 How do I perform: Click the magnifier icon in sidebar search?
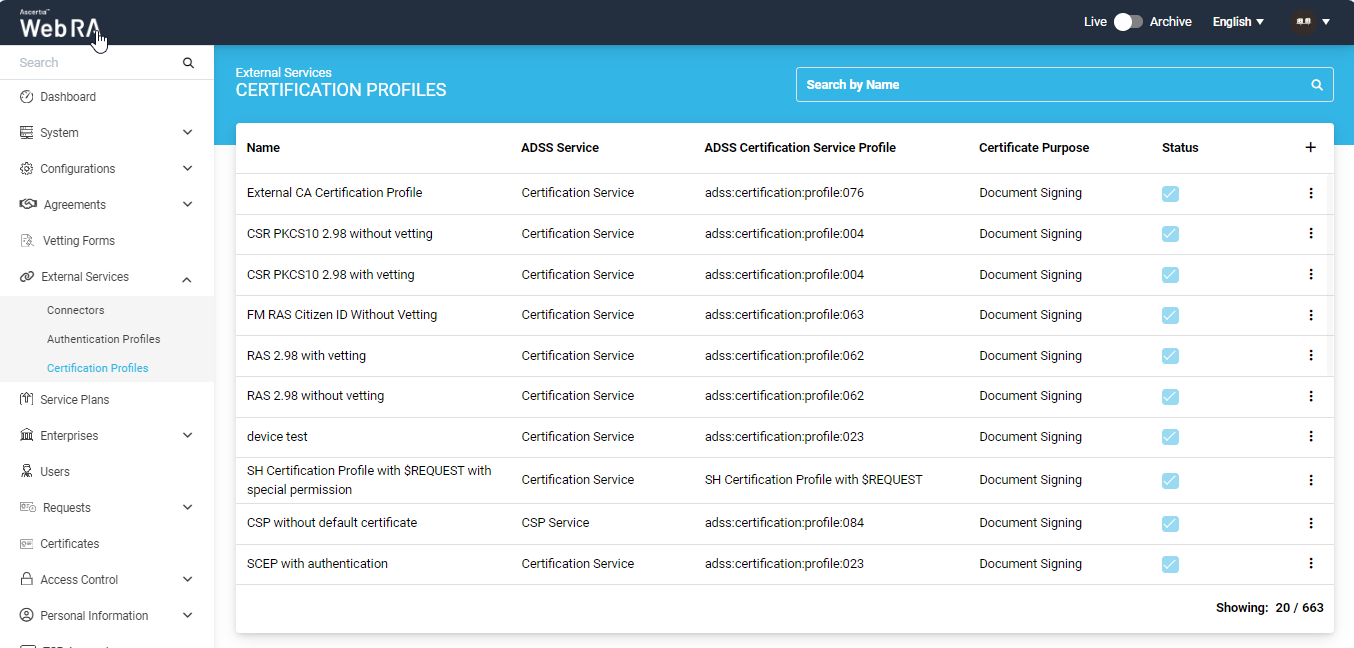tap(188, 63)
